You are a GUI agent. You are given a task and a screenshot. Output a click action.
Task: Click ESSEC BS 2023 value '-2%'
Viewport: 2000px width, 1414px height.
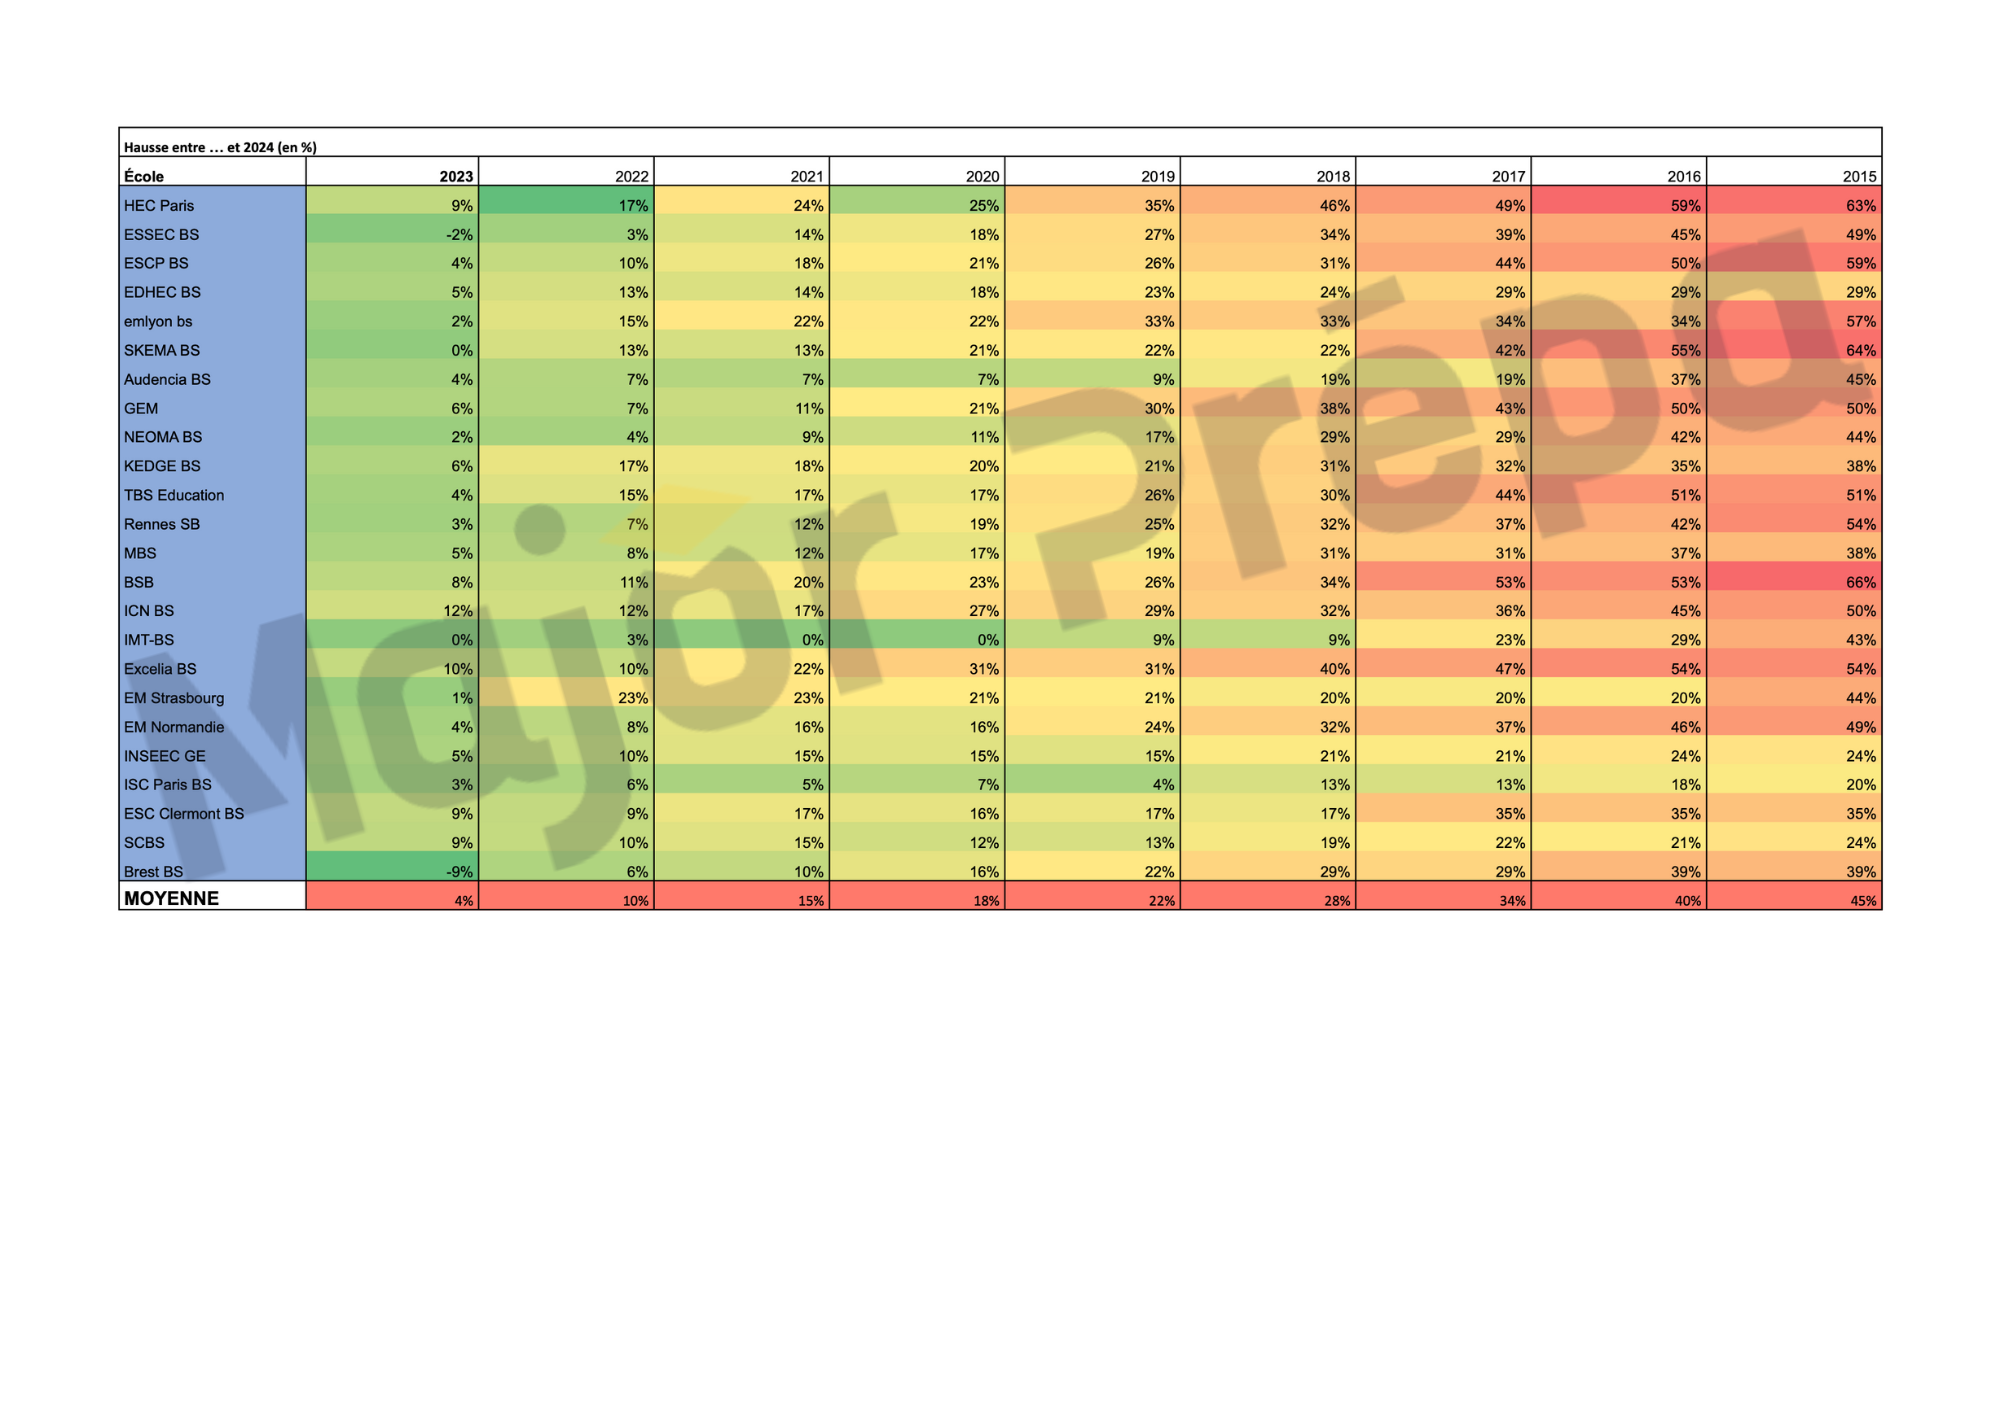[459, 234]
